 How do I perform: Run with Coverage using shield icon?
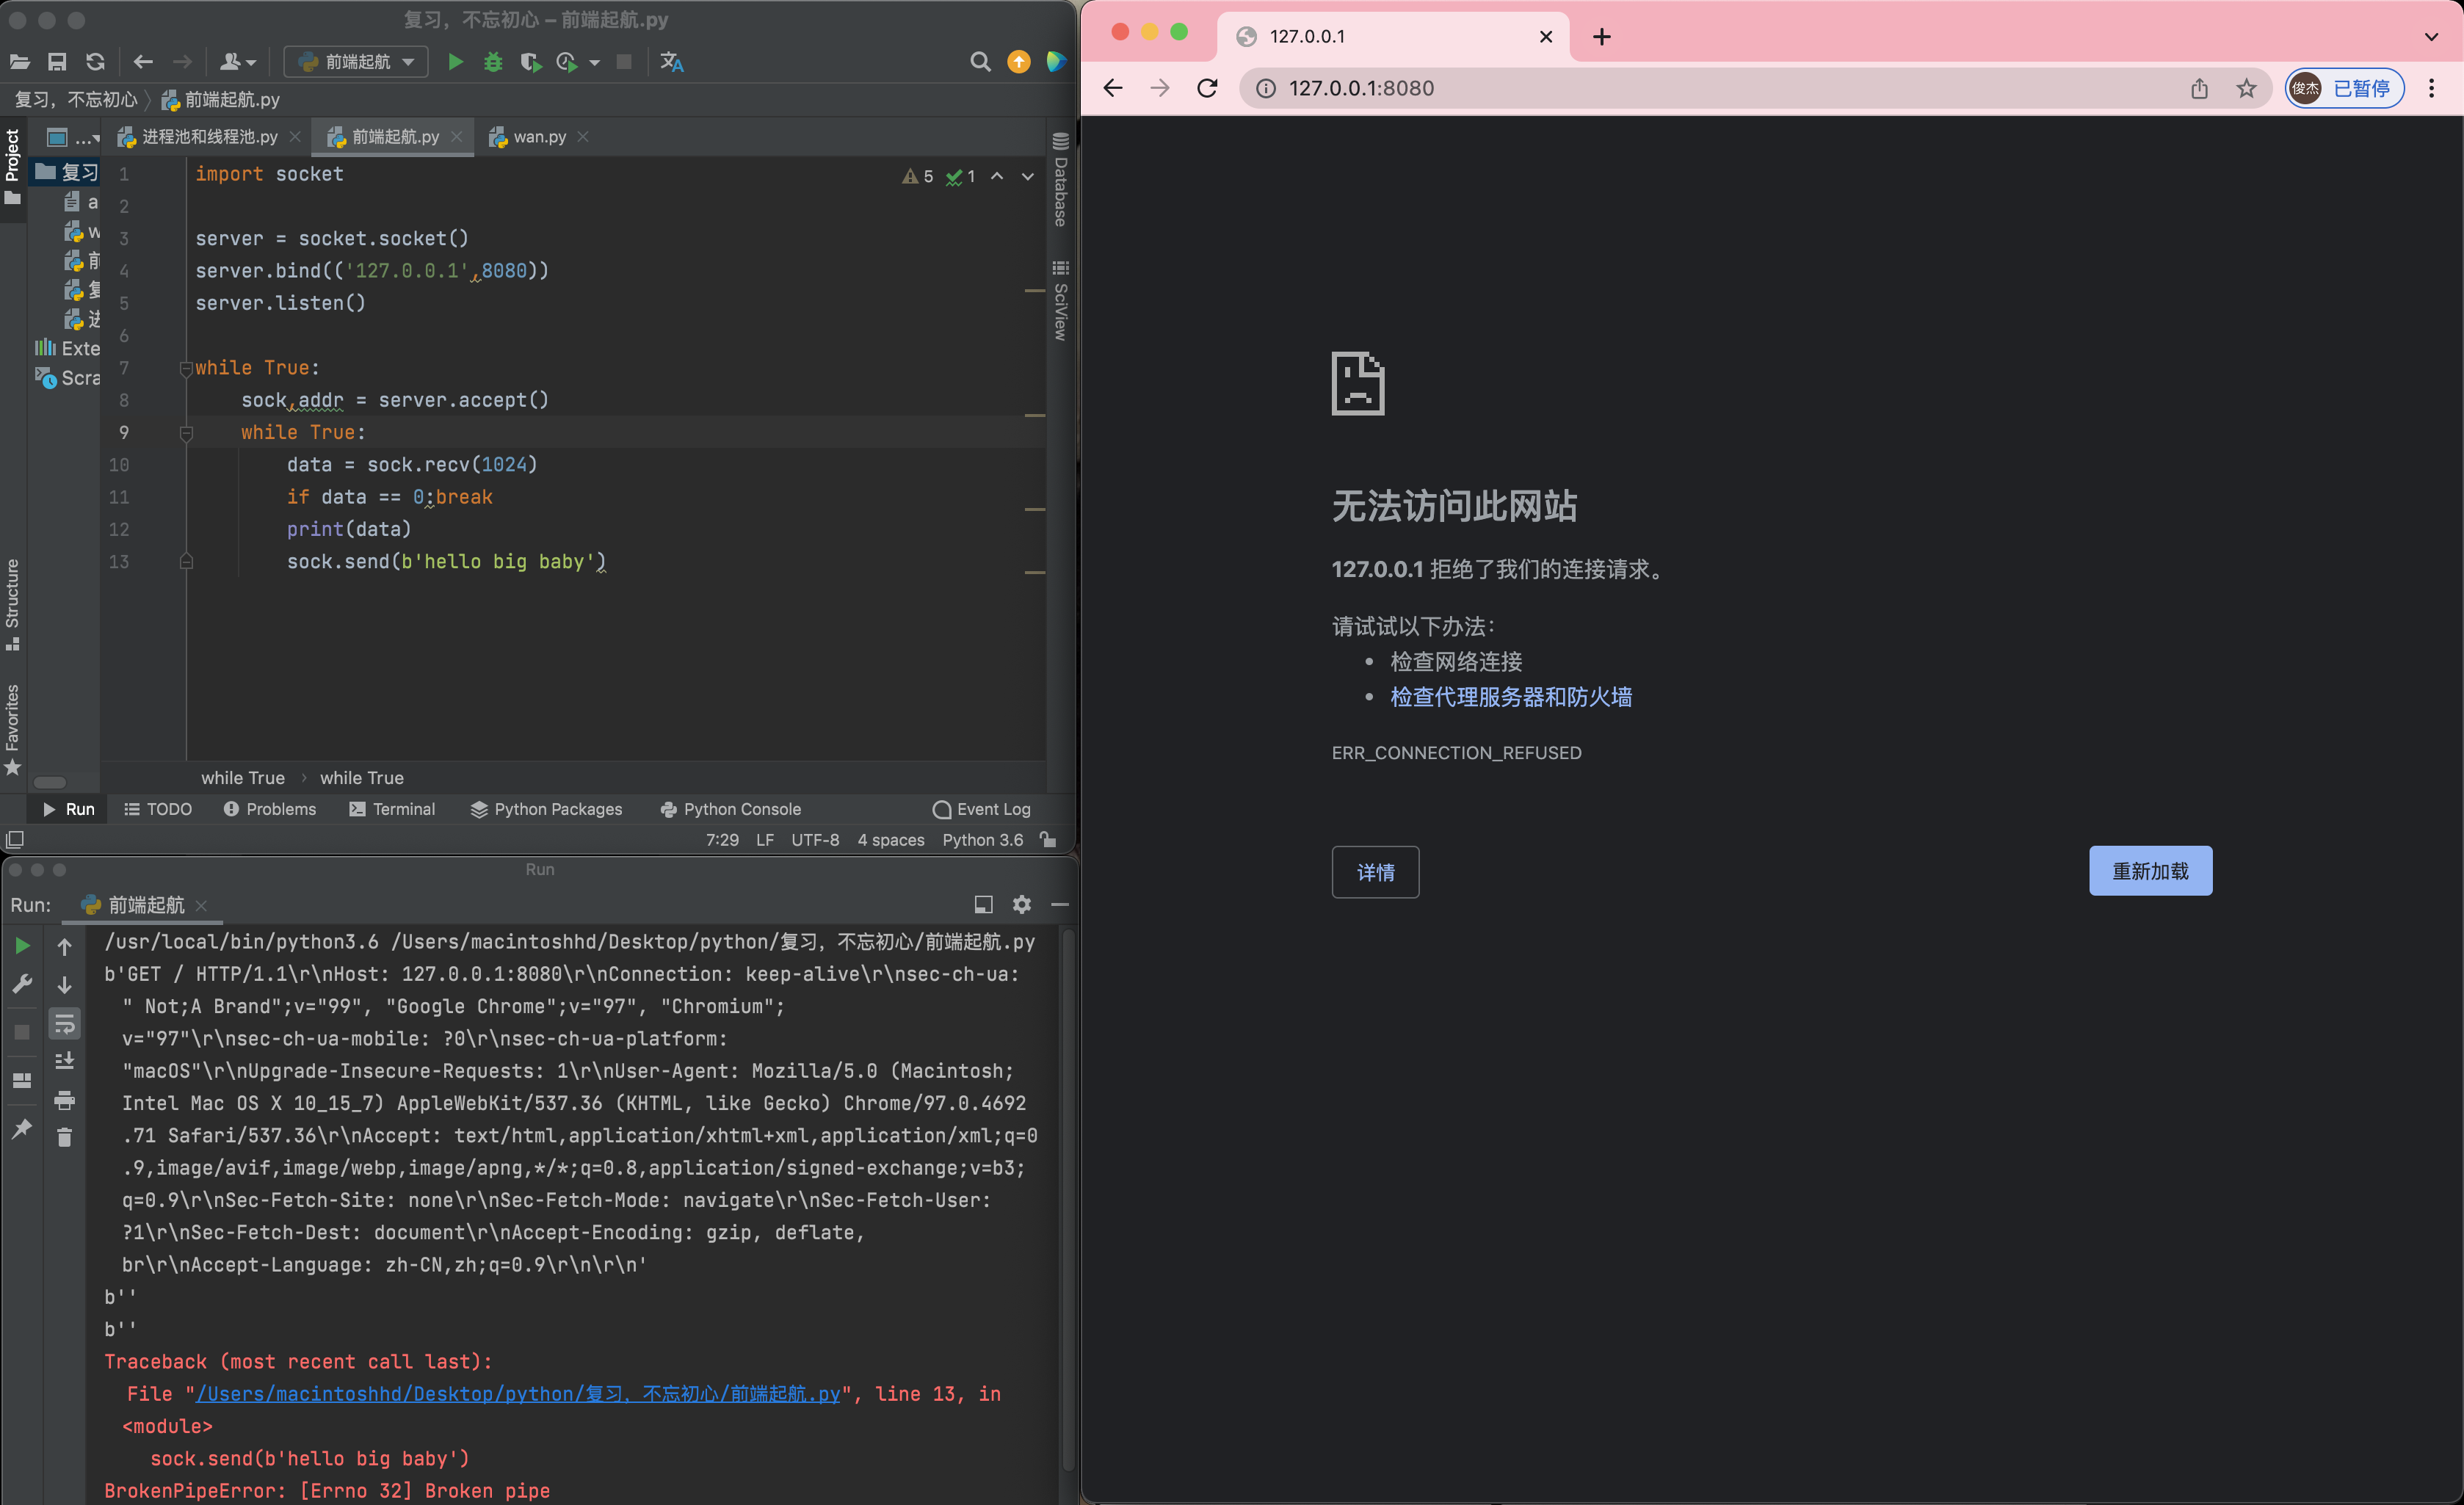530,62
